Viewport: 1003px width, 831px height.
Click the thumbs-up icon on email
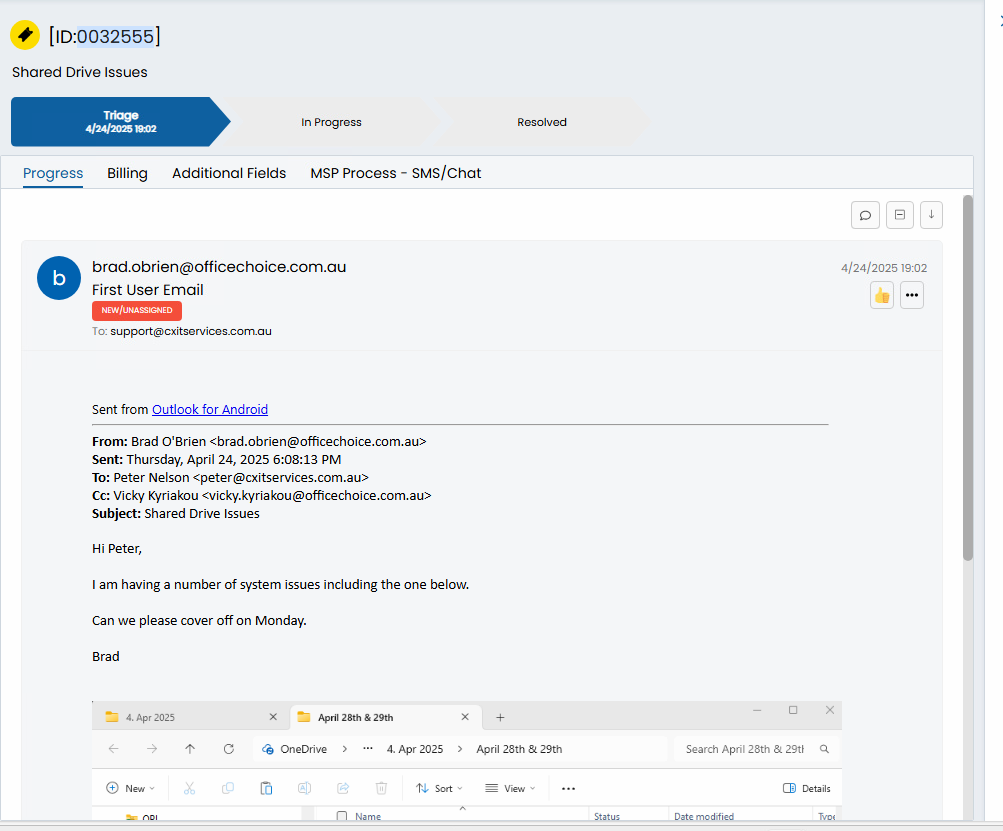(x=882, y=296)
